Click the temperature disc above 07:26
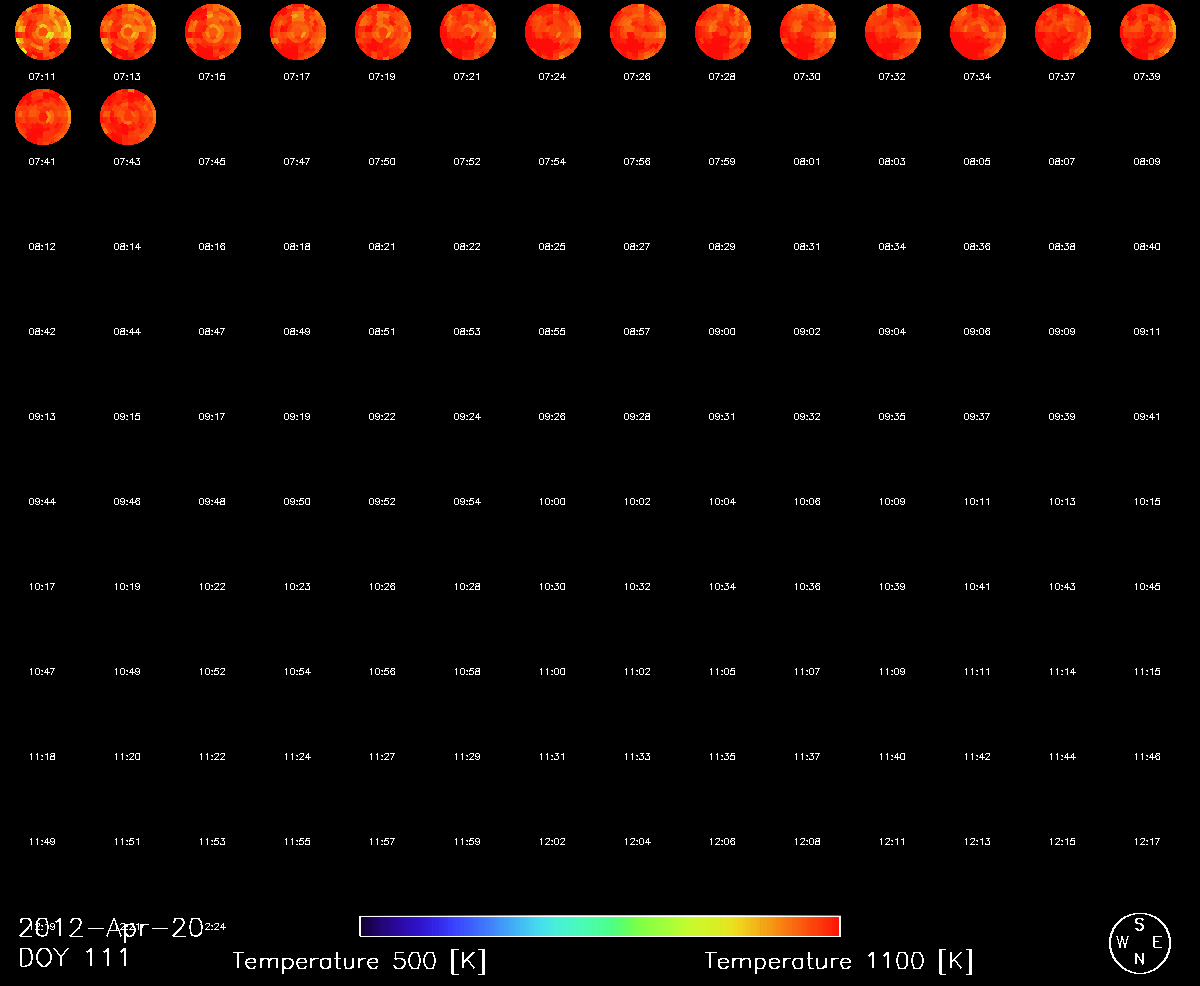 (638, 33)
